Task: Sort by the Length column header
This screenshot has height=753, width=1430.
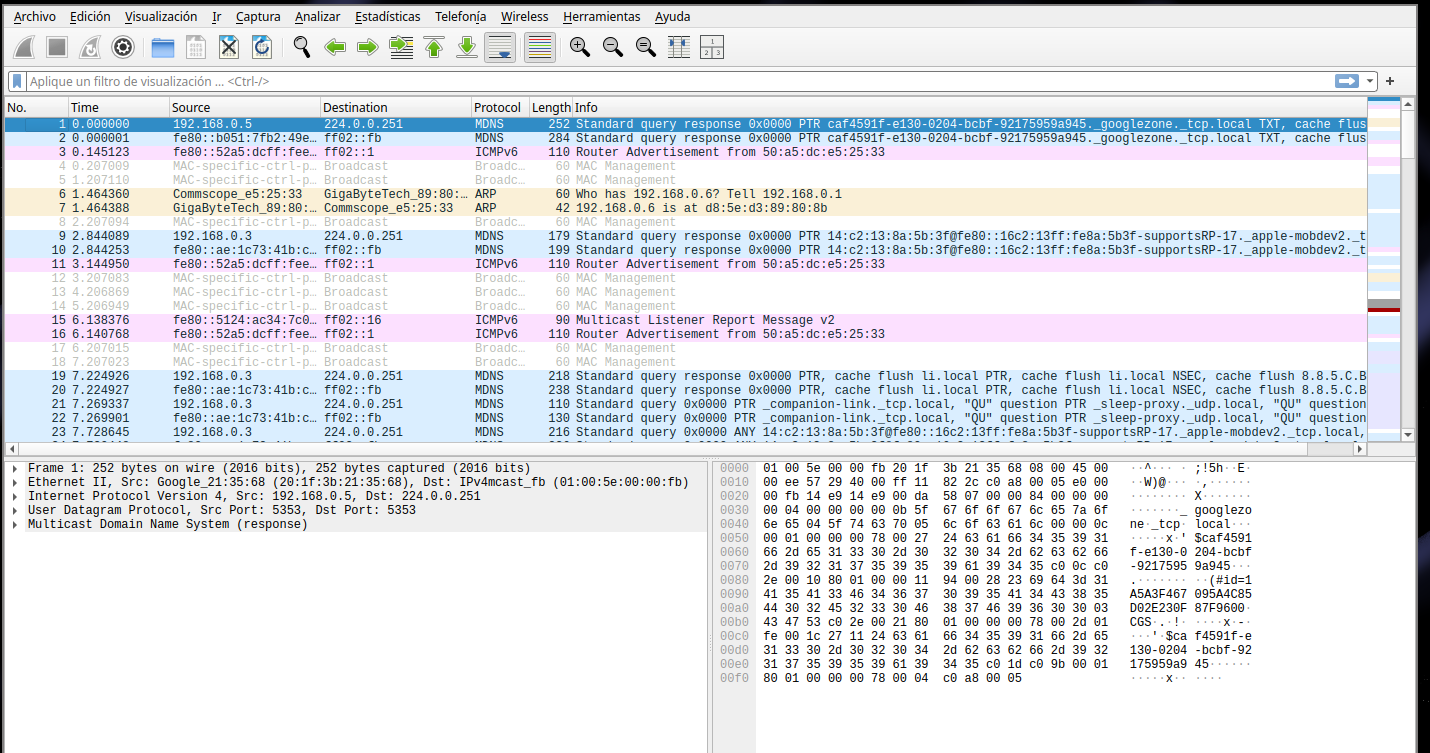Action: [x=551, y=107]
